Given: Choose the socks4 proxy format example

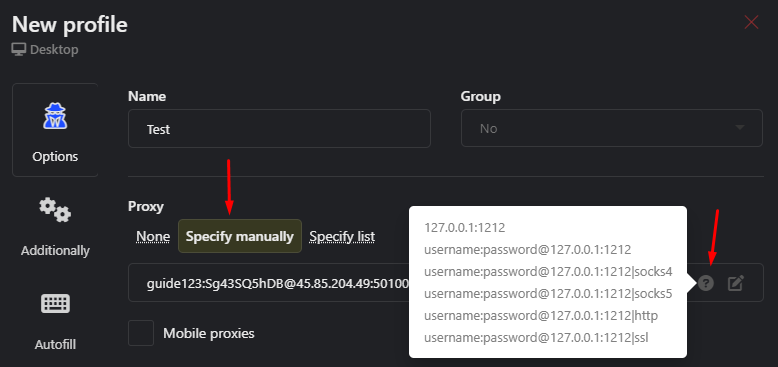Looking at the screenshot, I should (x=548, y=272).
